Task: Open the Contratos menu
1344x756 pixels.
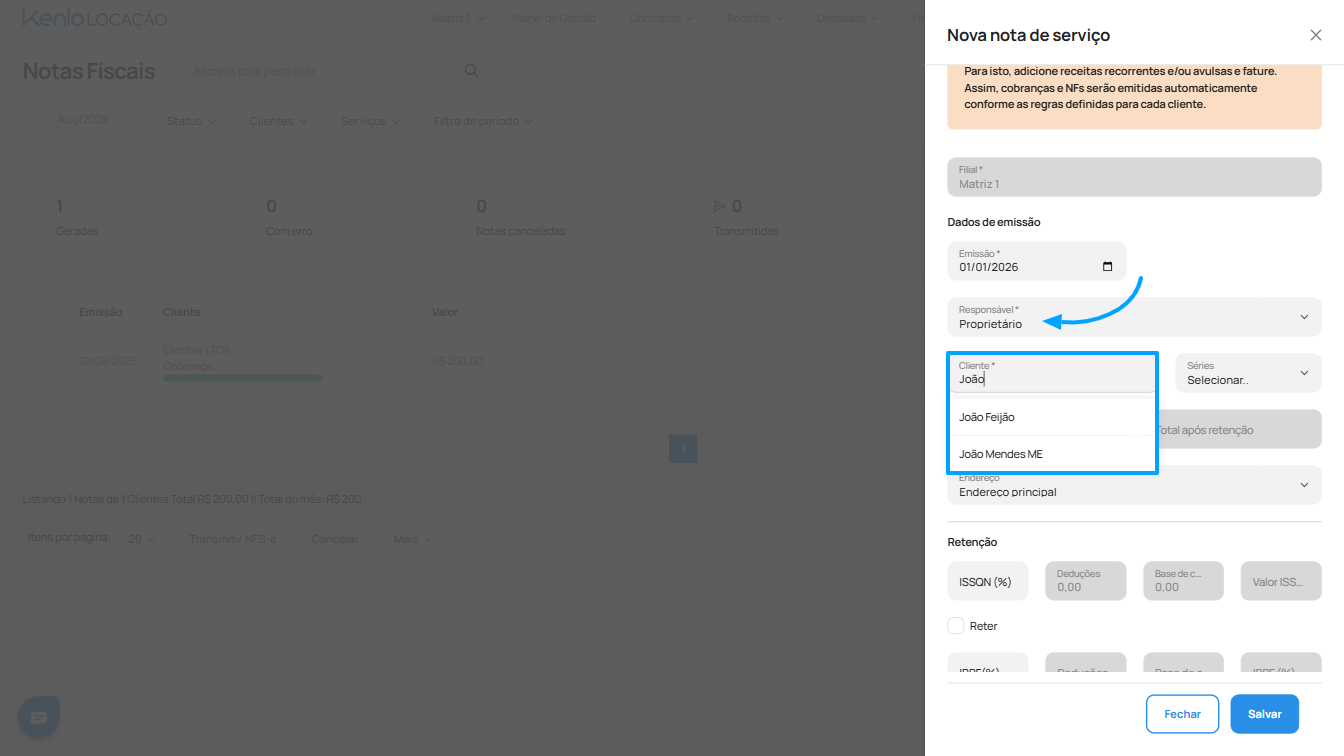Action: (x=661, y=18)
